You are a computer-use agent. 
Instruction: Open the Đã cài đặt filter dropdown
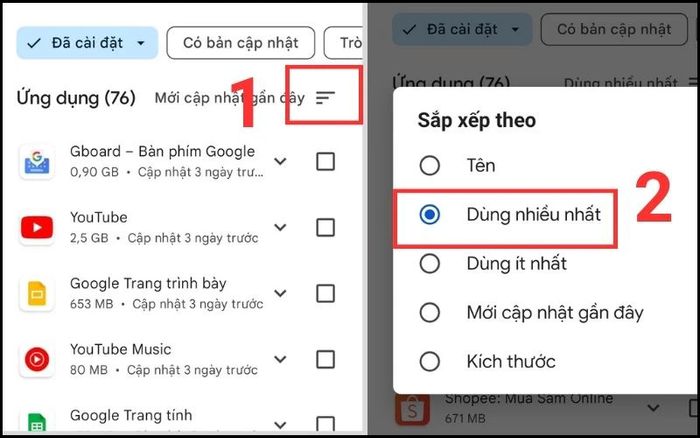point(87,43)
